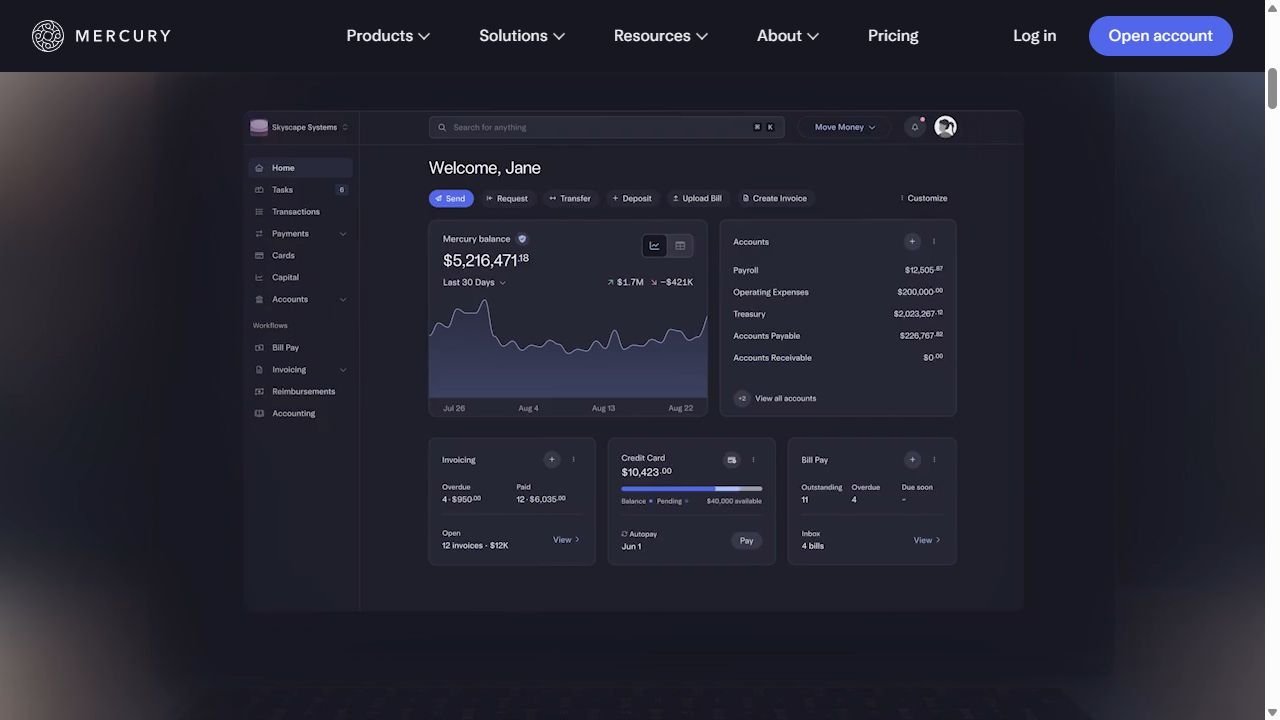Add a new account with the Accounts plus icon

[912, 241]
